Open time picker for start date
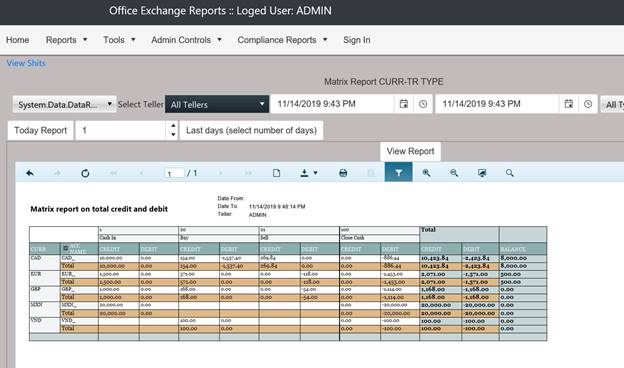This screenshot has width=624, height=368. tap(423, 104)
